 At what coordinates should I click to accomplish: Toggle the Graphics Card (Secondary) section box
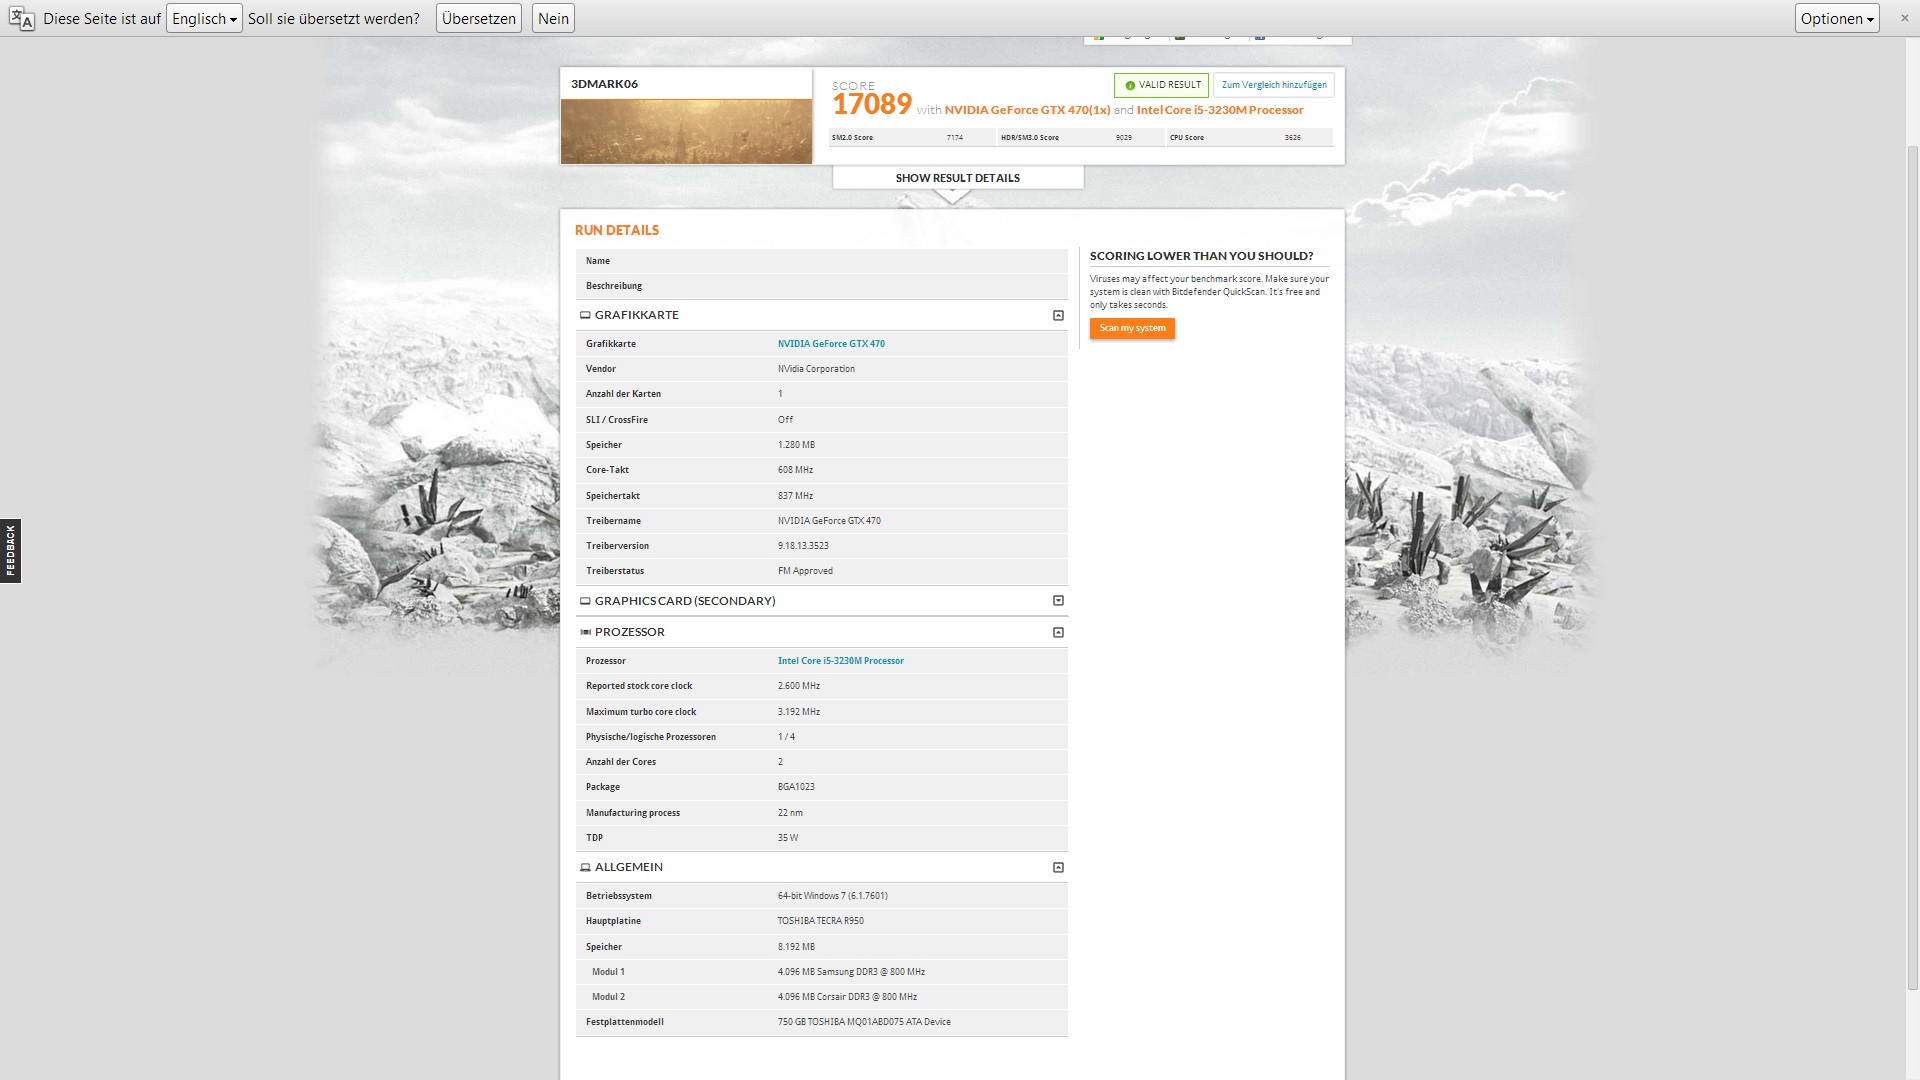(x=1058, y=601)
